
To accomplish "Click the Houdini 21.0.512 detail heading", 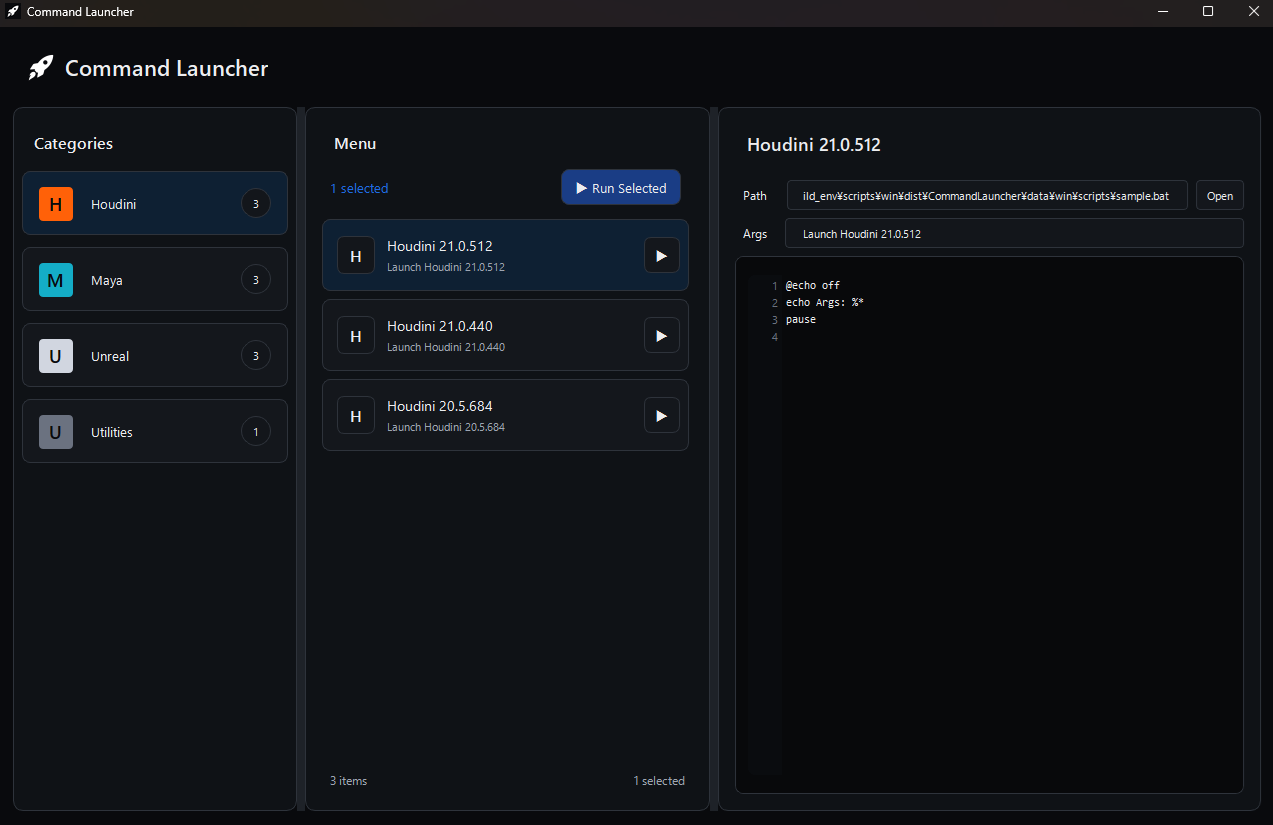I will coord(814,145).
